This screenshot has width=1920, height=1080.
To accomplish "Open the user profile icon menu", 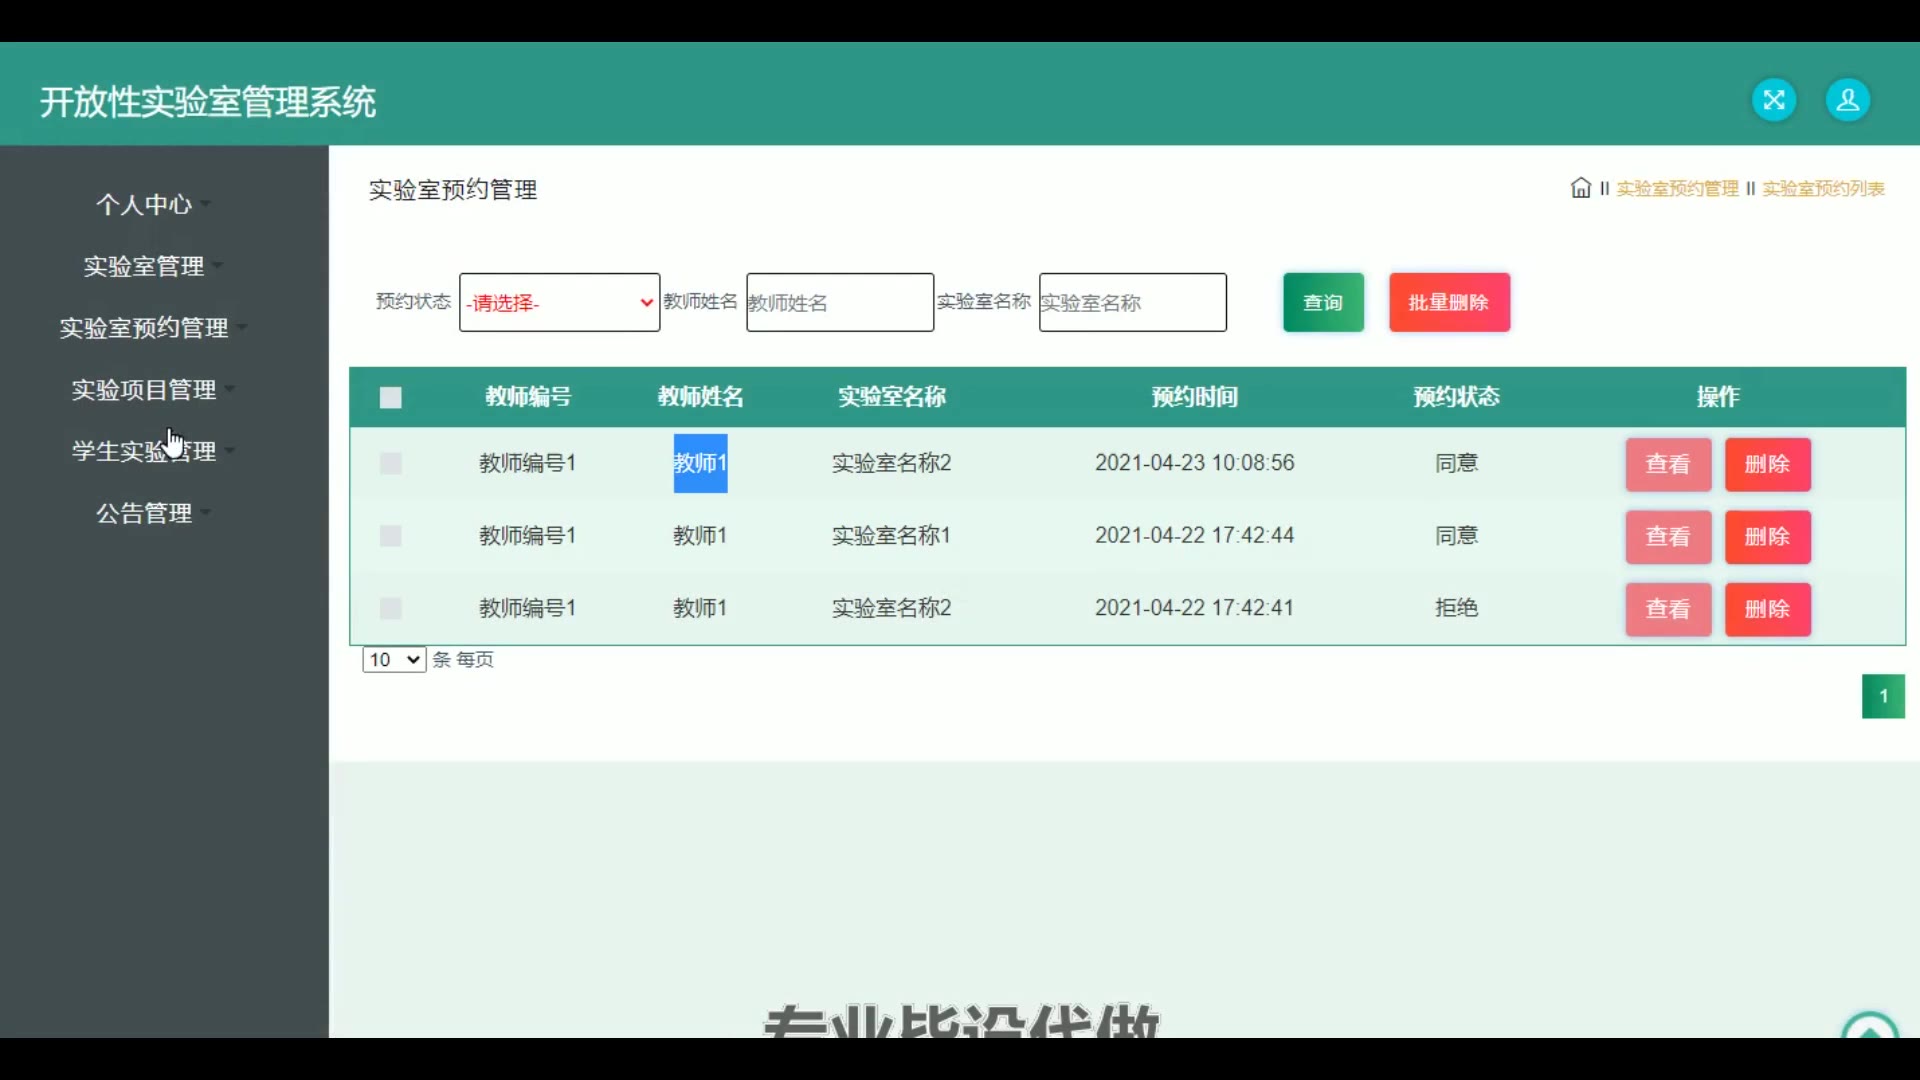I will pos(1847,100).
